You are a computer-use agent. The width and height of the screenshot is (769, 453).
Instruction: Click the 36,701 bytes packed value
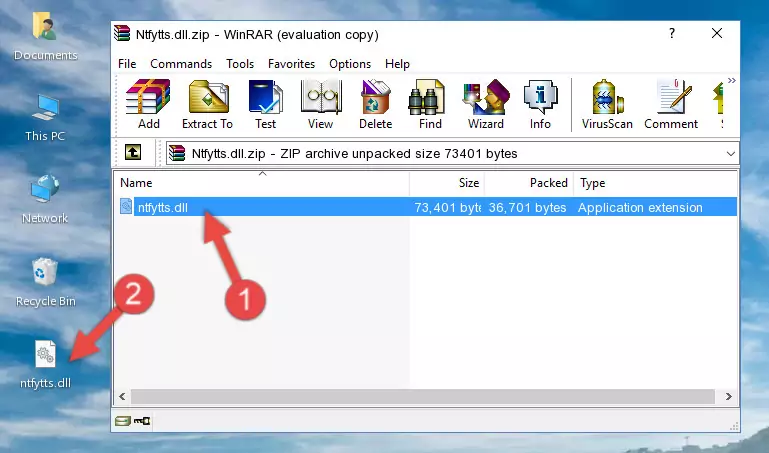tap(527, 207)
